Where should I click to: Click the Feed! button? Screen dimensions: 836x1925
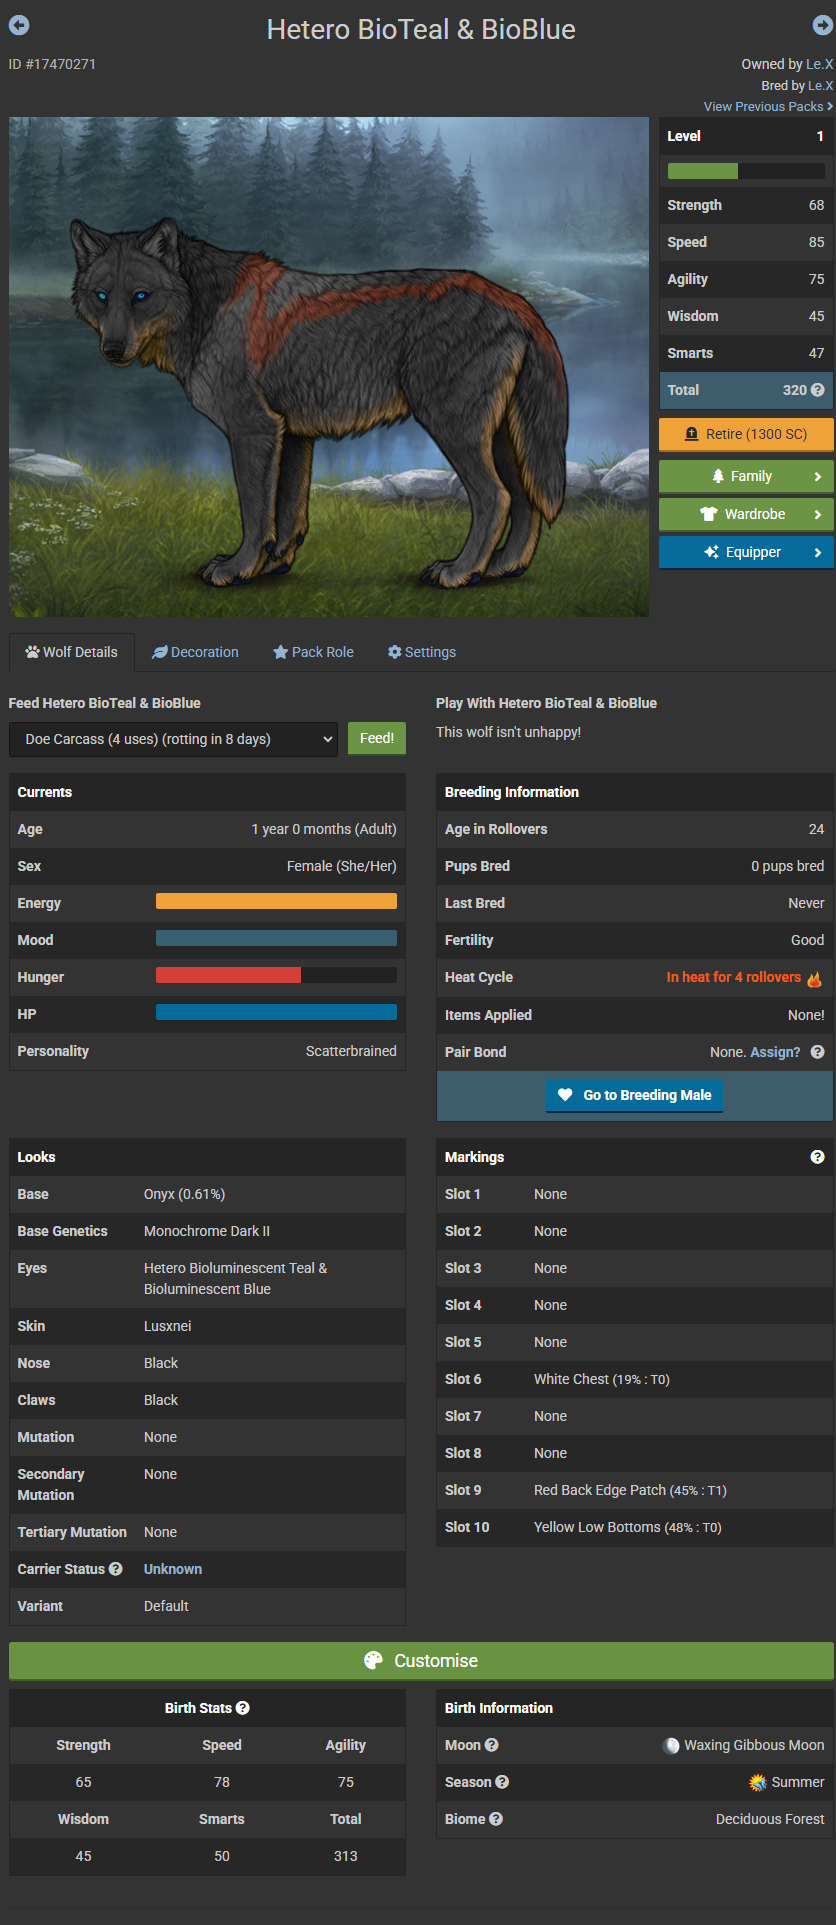(x=377, y=738)
